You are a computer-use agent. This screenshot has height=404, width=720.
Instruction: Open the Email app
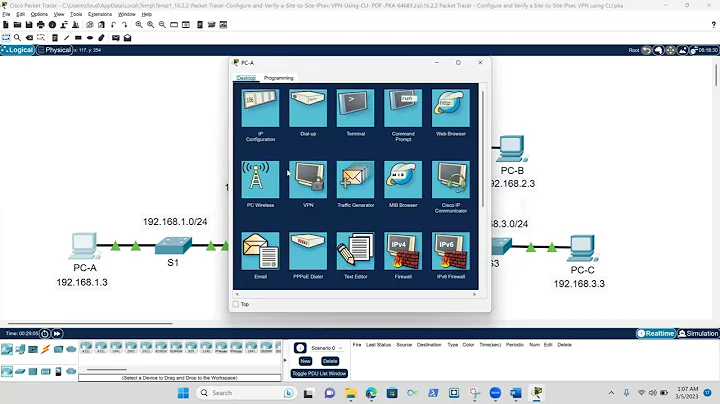tap(260, 251)
